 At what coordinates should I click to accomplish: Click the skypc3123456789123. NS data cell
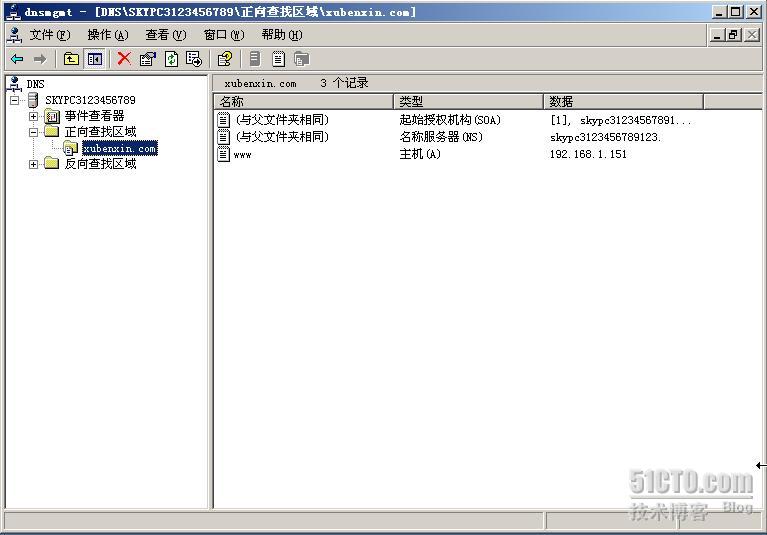pyautogui.click(x=606, y=137)
